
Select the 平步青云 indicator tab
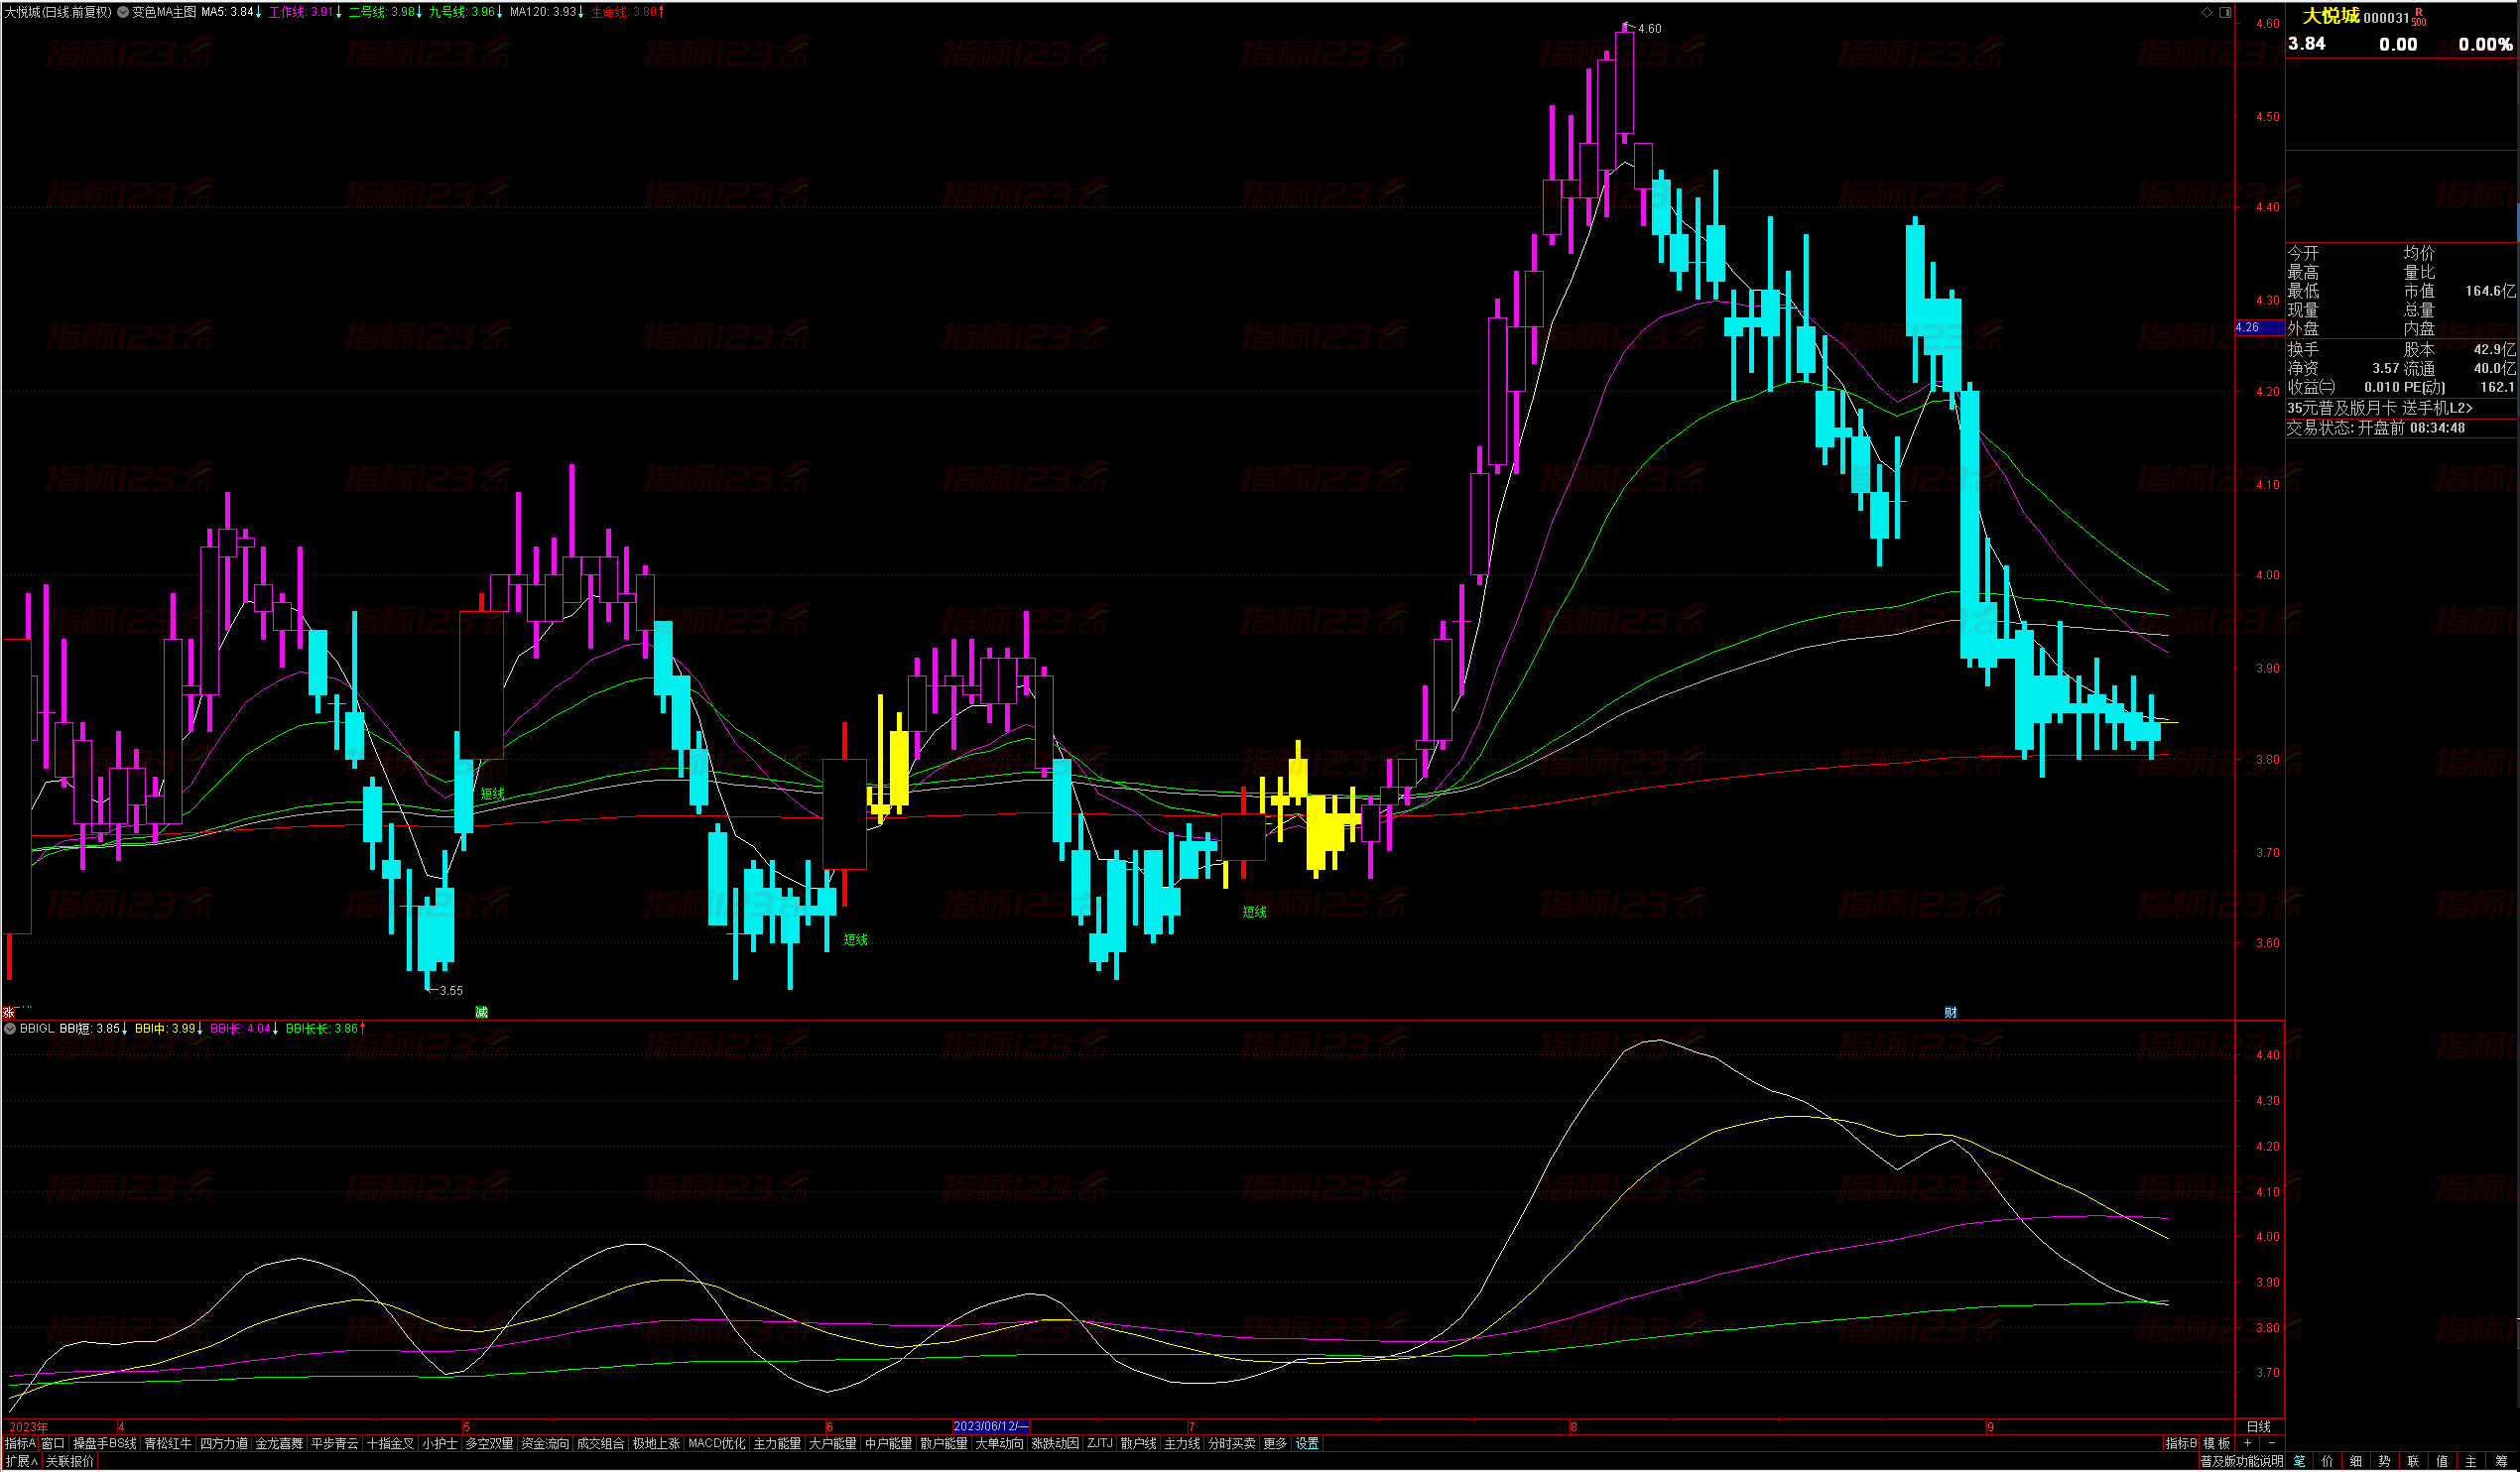[x=334, y=1443]
